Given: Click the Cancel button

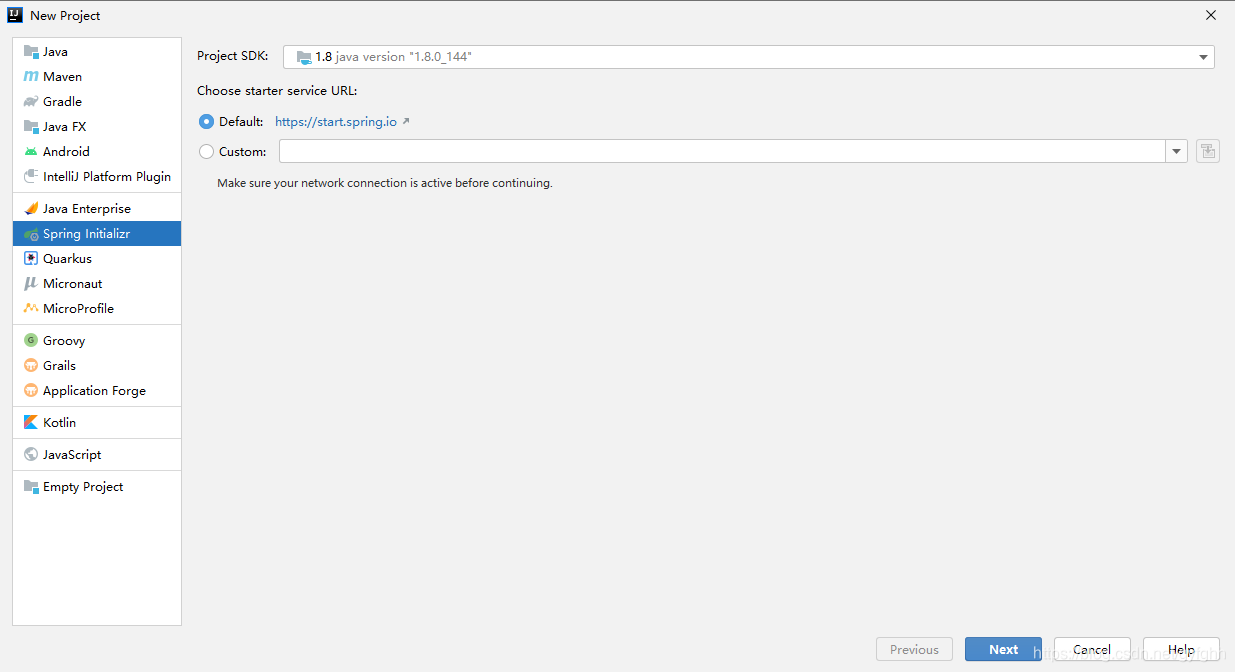Looking at the screenshot, I should coord(1092,649).
